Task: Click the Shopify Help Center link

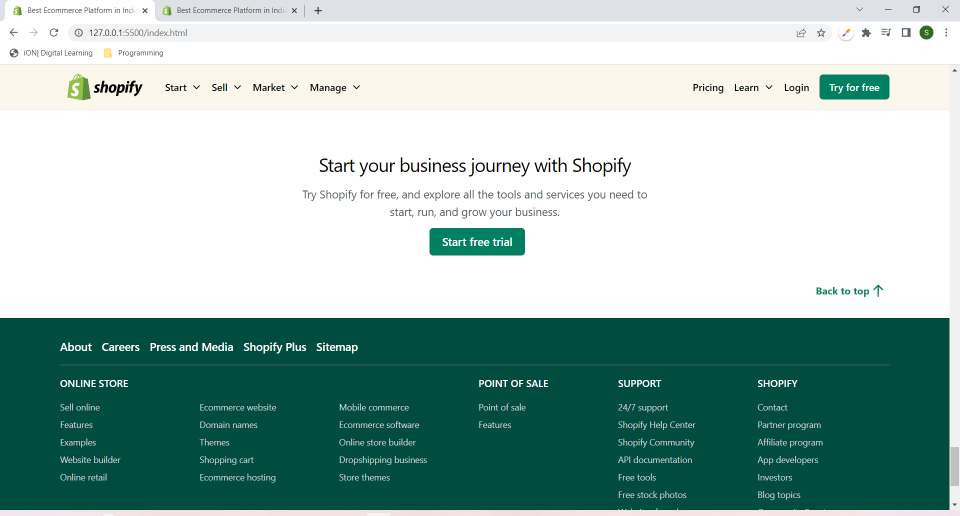Action: pos(656,425)
